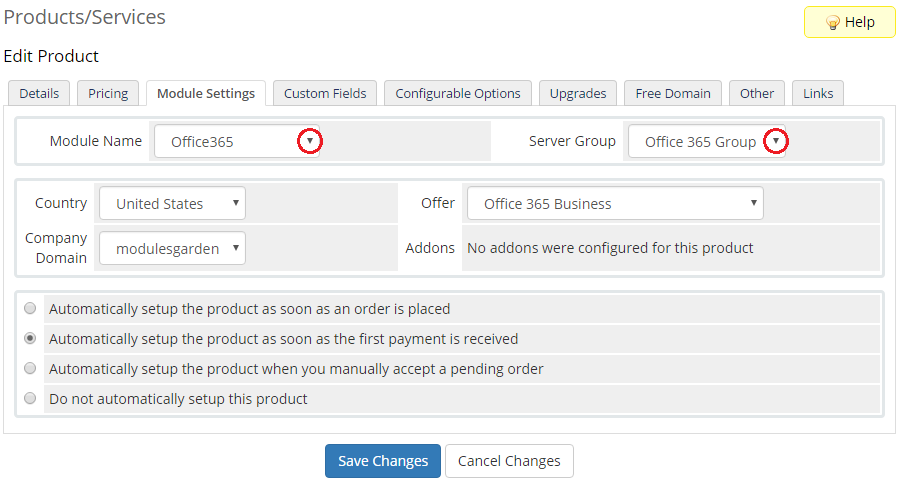Switch to the Pricing tab
The height and width of the screenshot is (491, 907).
pos(108,93)
